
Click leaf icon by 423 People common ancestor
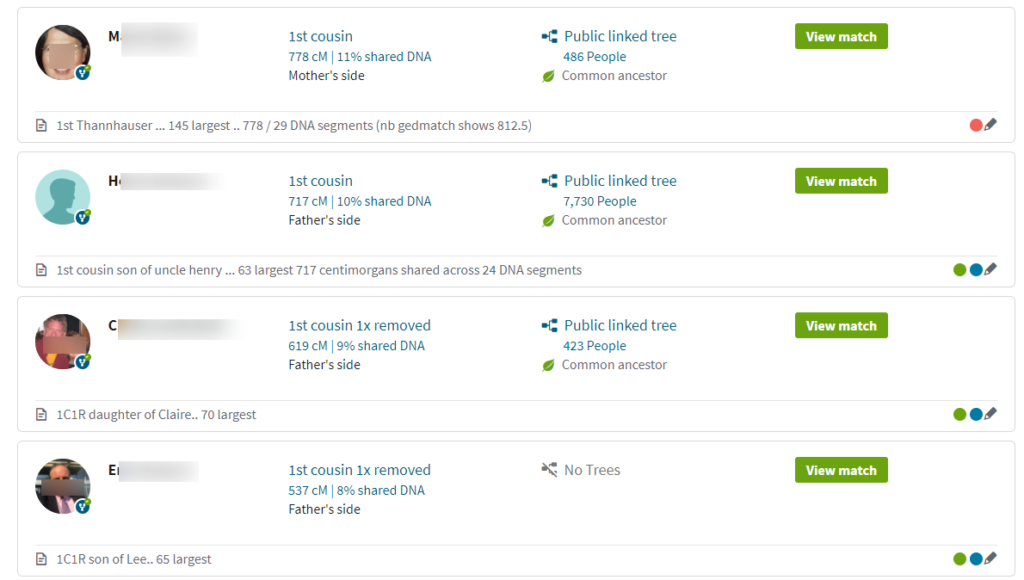click(x=549, y=365)
